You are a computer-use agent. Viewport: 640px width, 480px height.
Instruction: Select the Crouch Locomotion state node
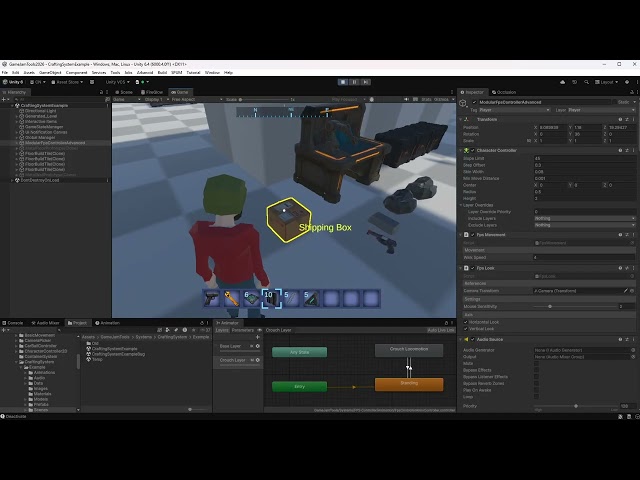[409, 350]
